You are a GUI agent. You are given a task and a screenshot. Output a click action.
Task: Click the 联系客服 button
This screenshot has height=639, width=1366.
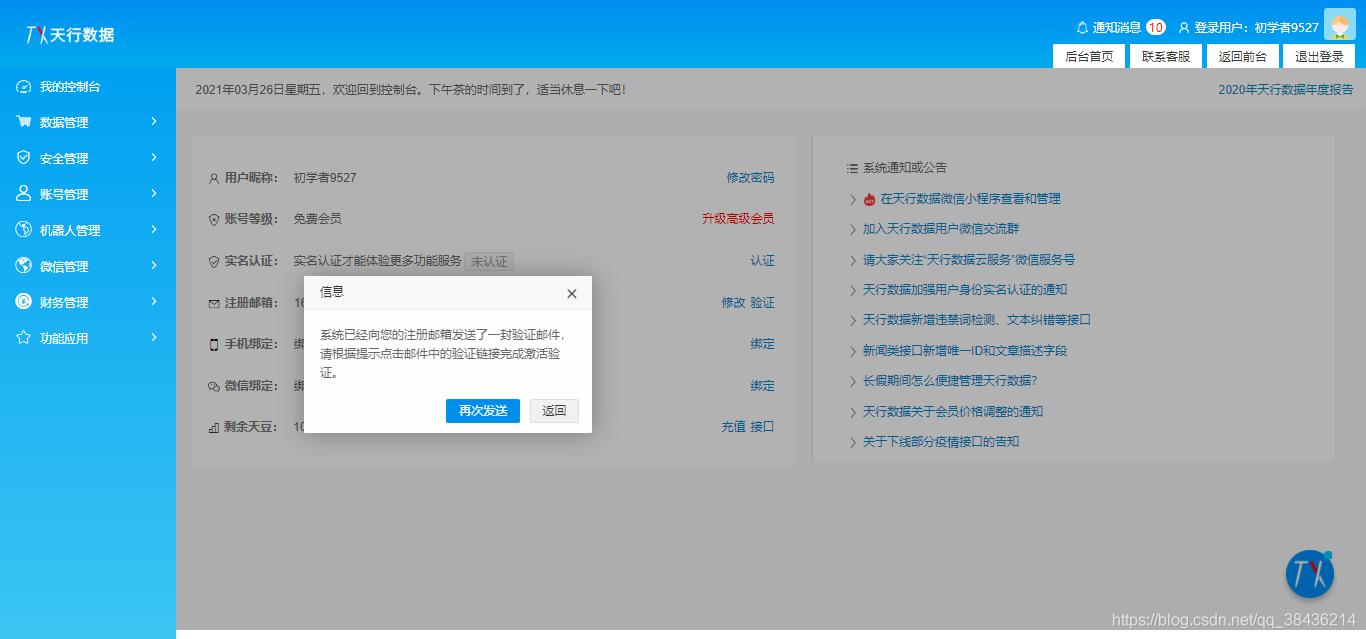(1166, 56)
